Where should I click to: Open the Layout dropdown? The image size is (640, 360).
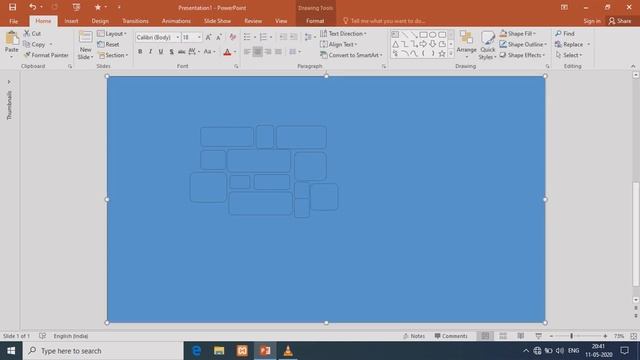click(x=112, y=33)
